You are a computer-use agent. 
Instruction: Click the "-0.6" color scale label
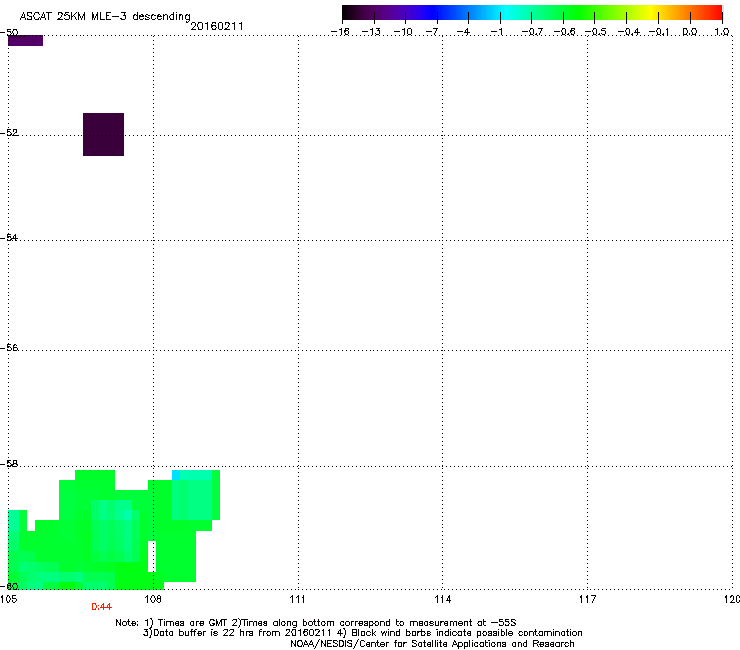tap(564, 32)
